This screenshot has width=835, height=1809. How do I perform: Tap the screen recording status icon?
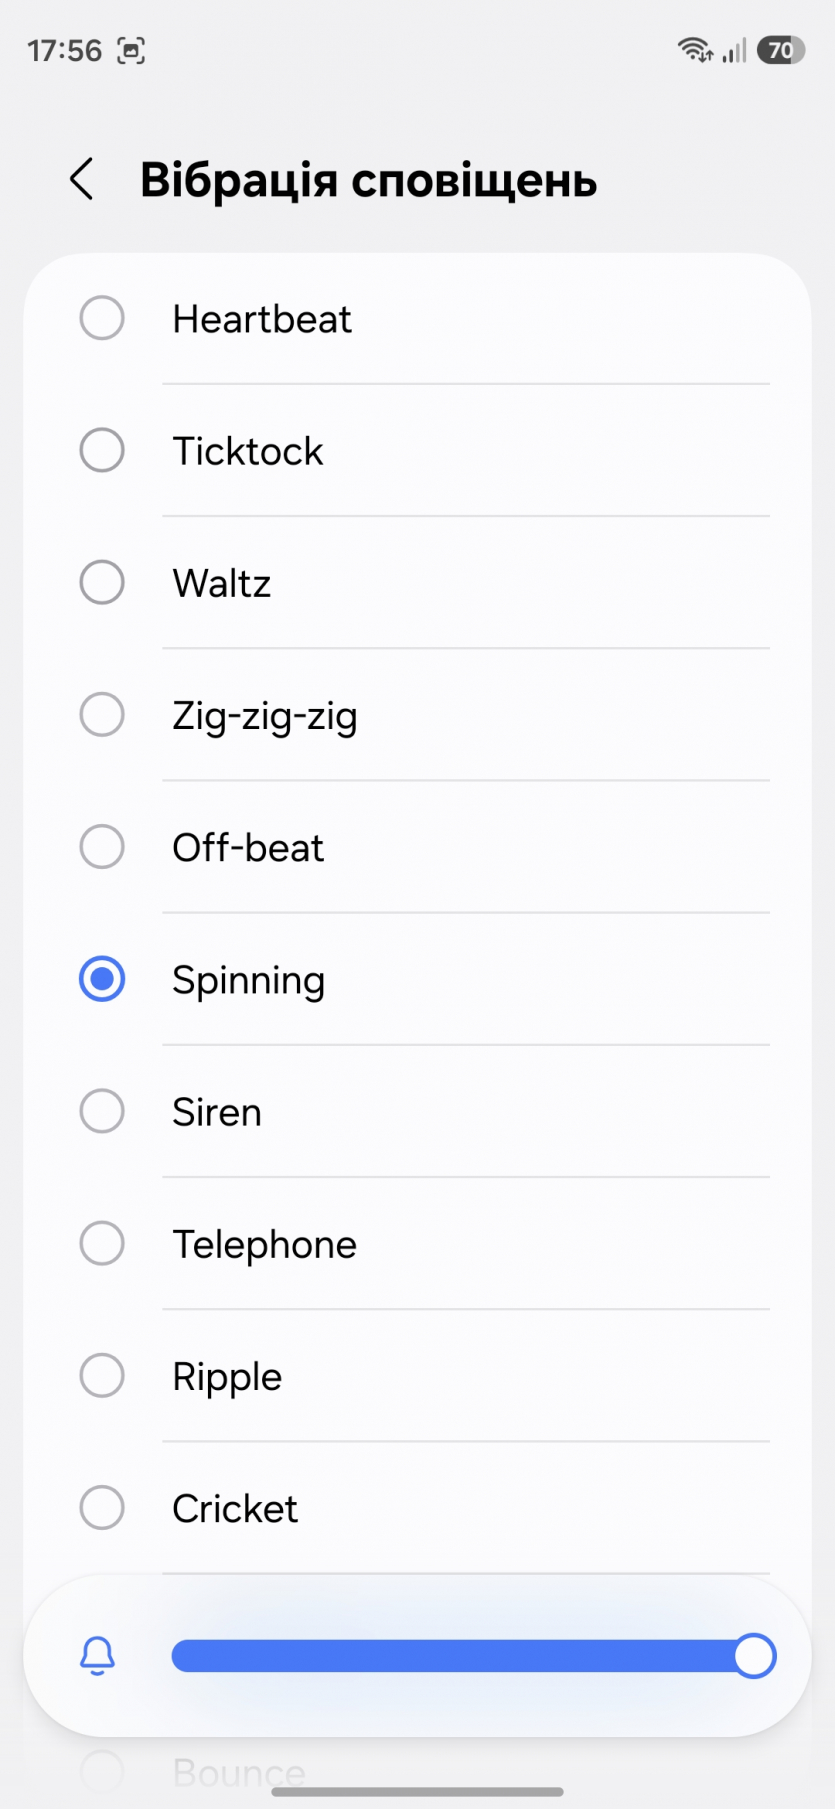[x=131, y=51]
